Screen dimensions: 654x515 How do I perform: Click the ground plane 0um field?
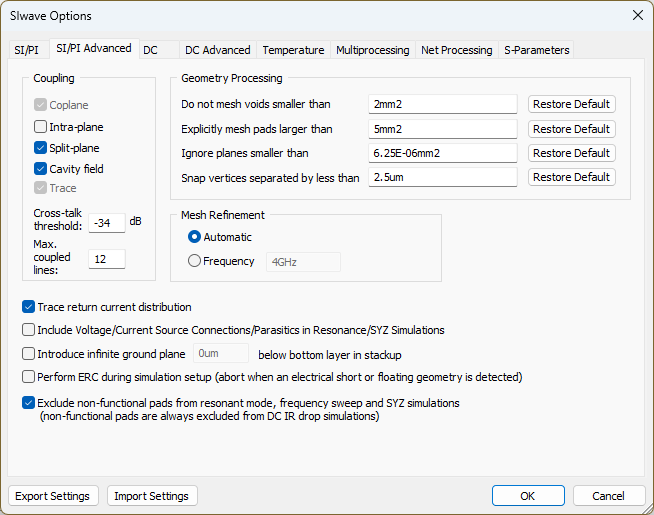coord(221,353)
